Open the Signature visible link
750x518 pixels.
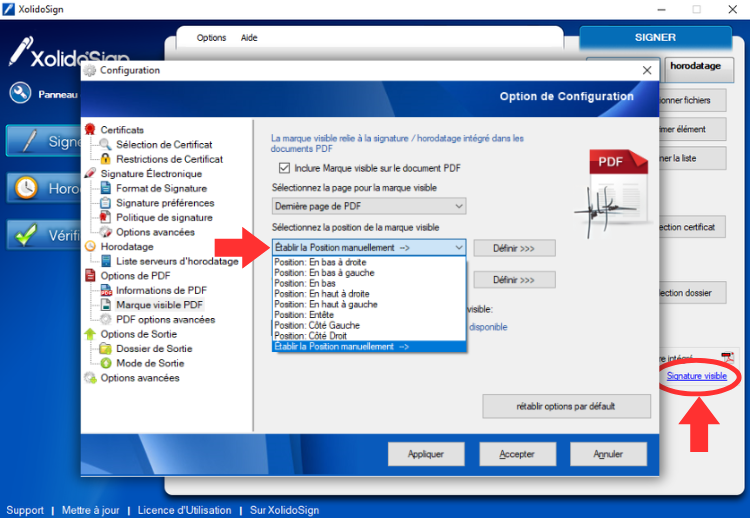pyautogui.click(x=697, y=376)
